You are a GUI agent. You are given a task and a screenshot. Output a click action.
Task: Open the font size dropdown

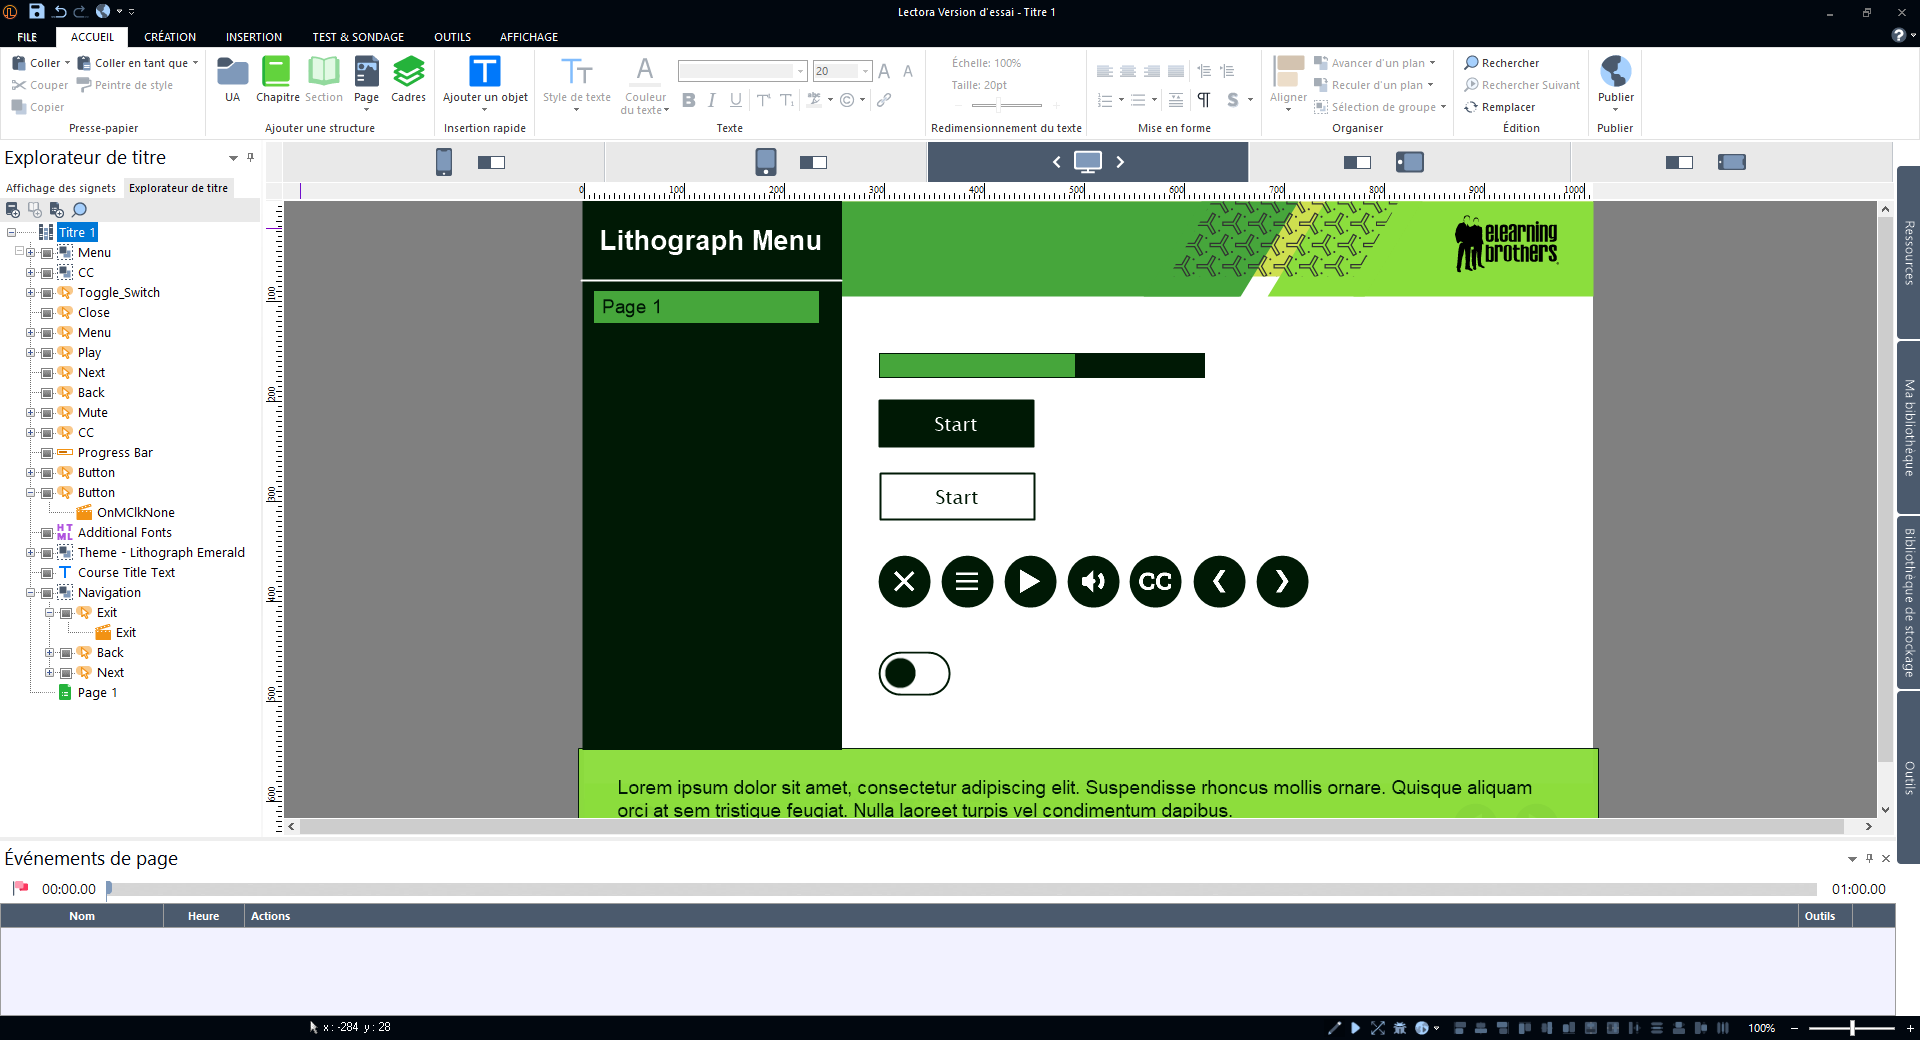(x=866, y=71)
